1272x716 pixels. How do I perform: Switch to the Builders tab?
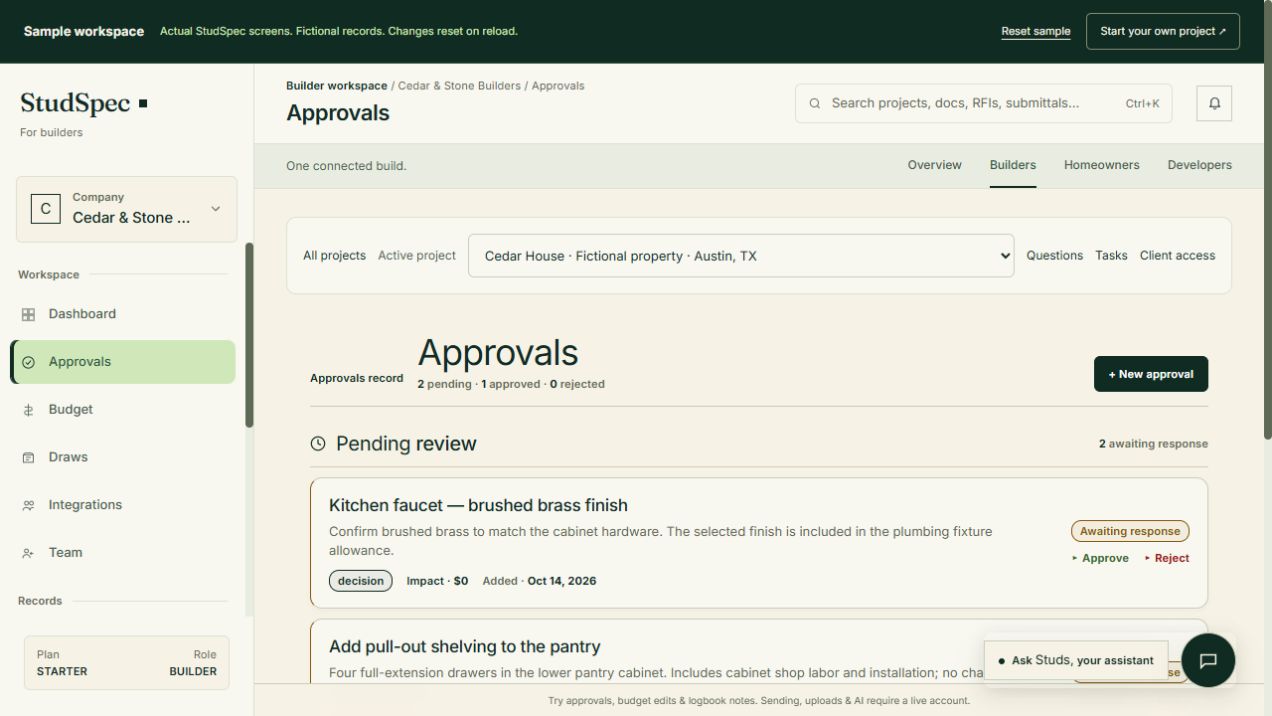(x=1013, y=165)
